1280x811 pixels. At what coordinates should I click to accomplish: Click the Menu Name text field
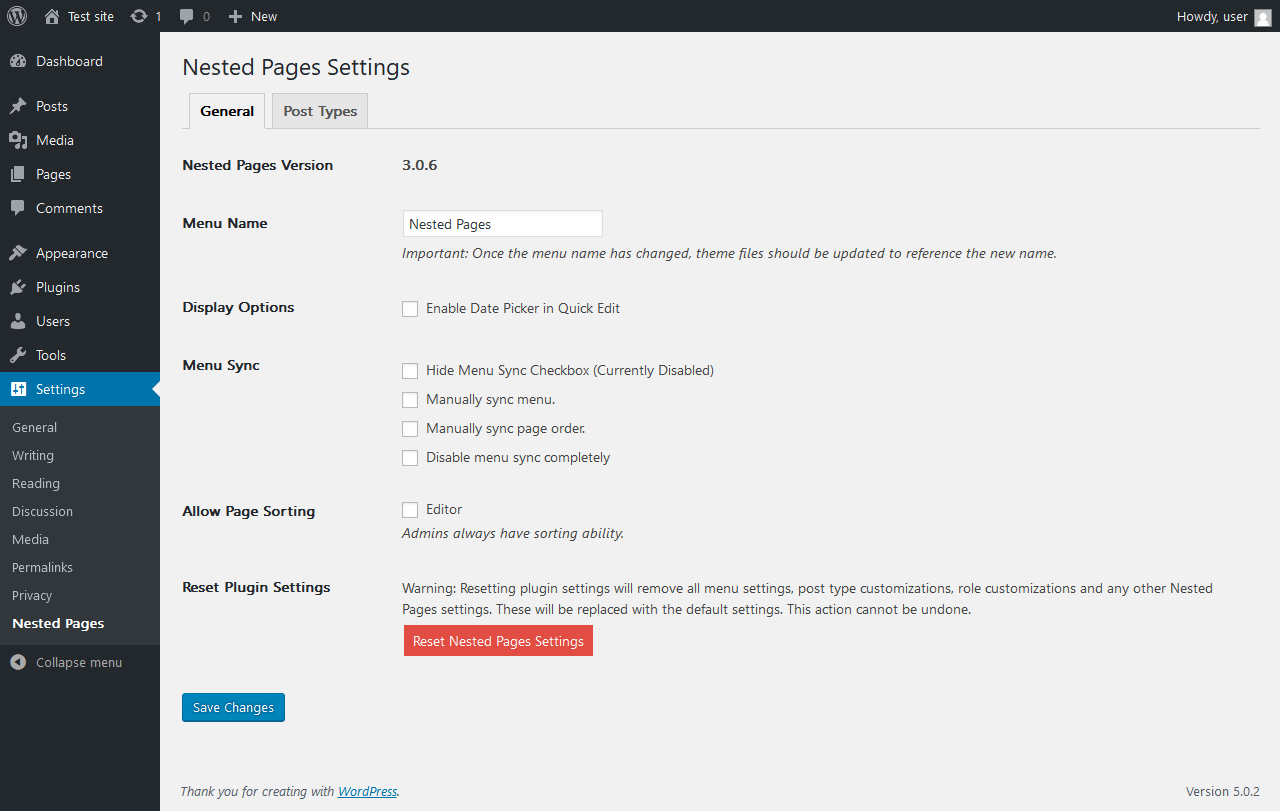pyautogui.click(x=502, y=224)
